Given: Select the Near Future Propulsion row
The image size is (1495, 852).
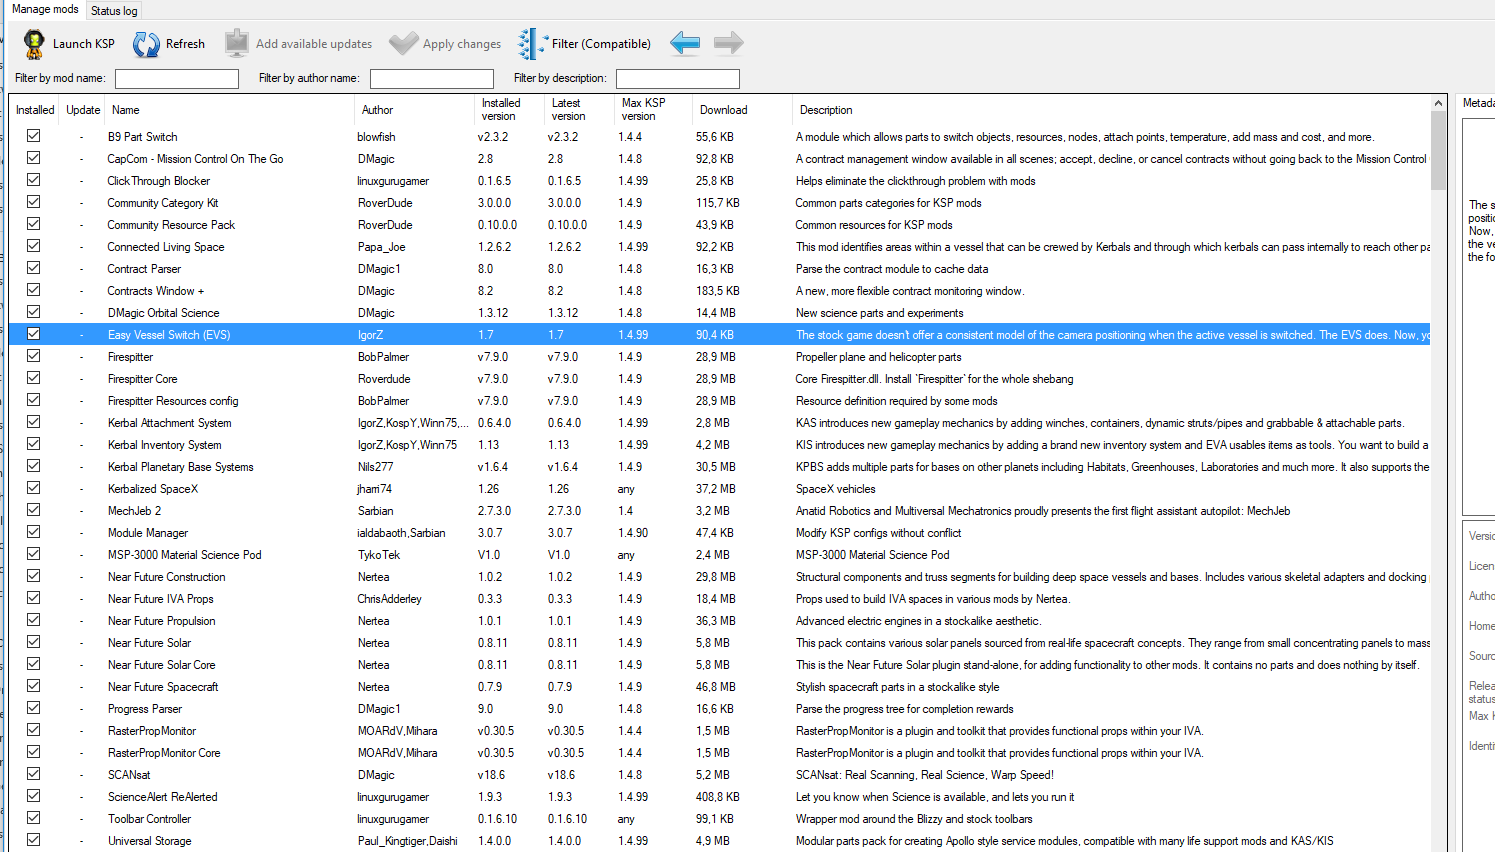Looking at the screenshot, I should tap(720, 621).
